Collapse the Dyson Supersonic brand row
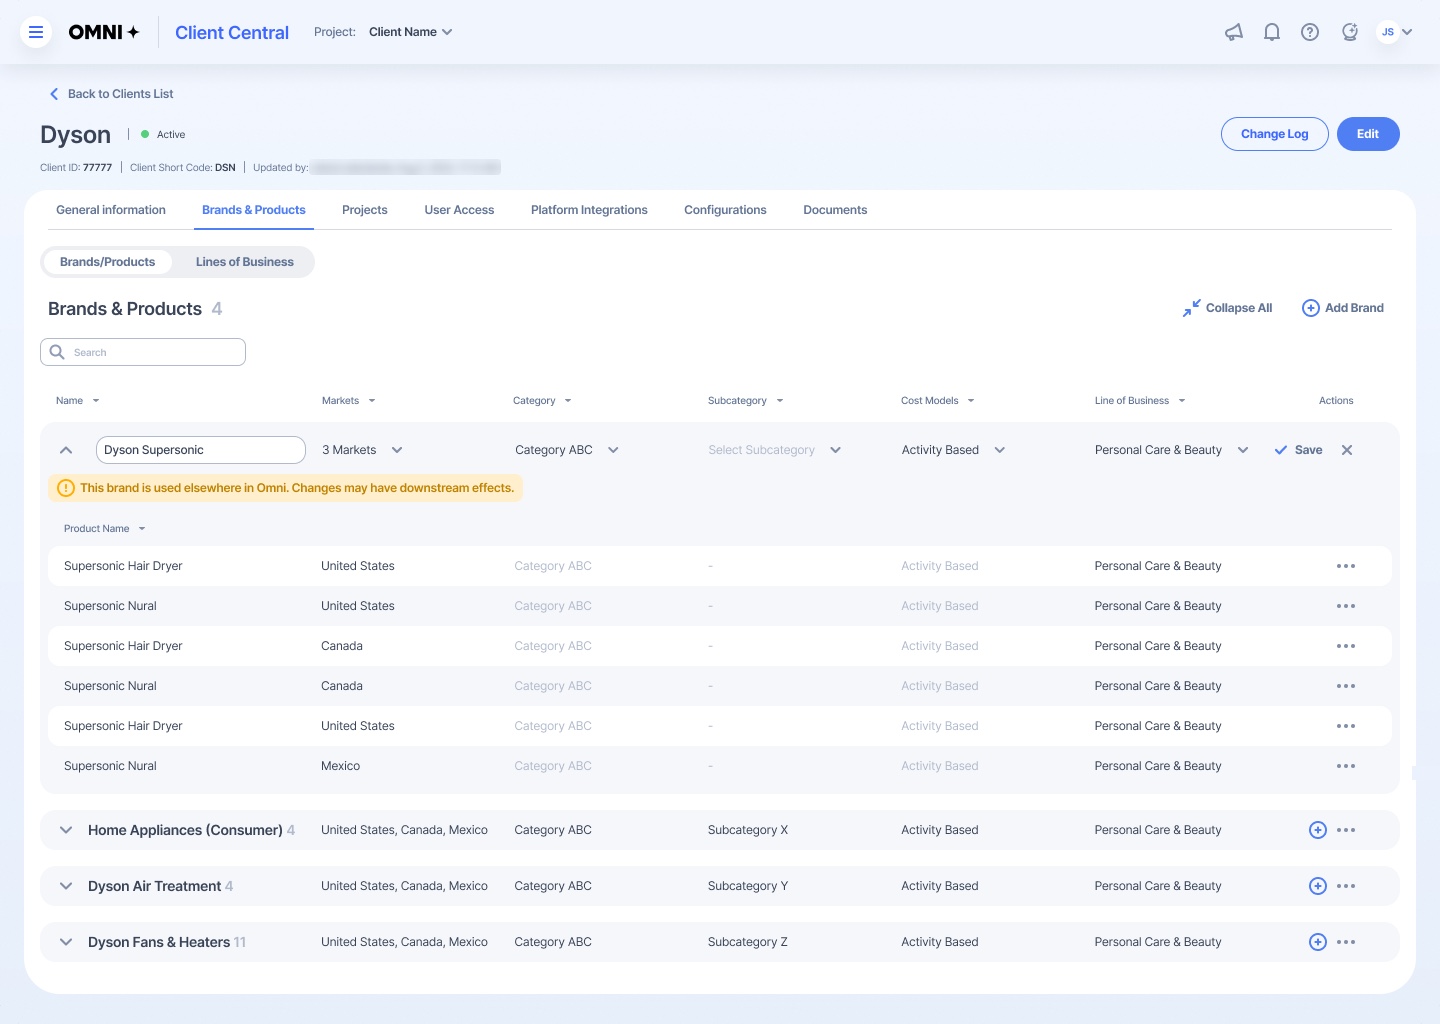This screenshot has width=1440, height=1024. 66,450
